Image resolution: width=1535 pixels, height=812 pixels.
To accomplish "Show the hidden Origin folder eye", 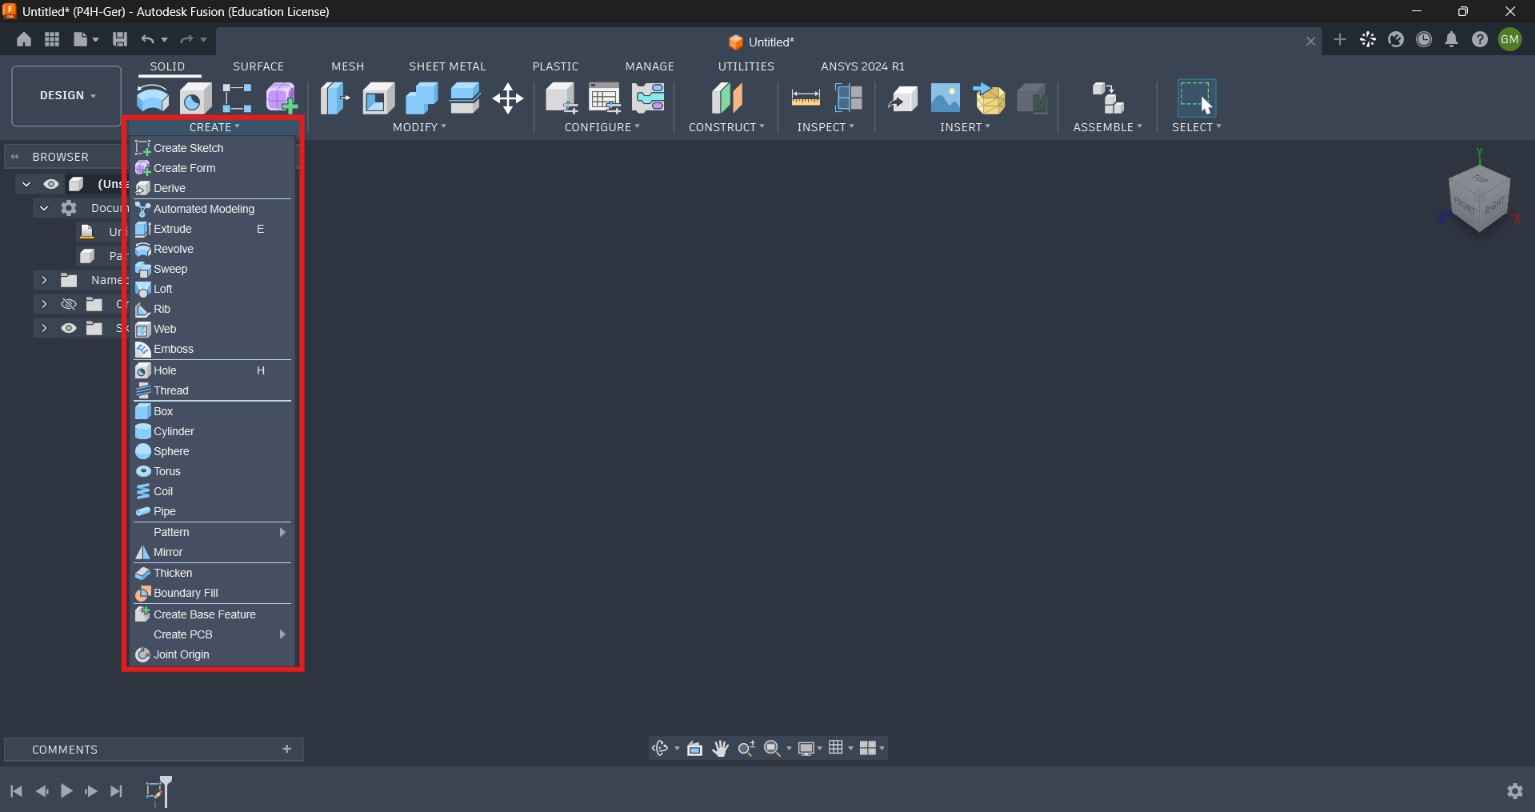I will point(69,304).
